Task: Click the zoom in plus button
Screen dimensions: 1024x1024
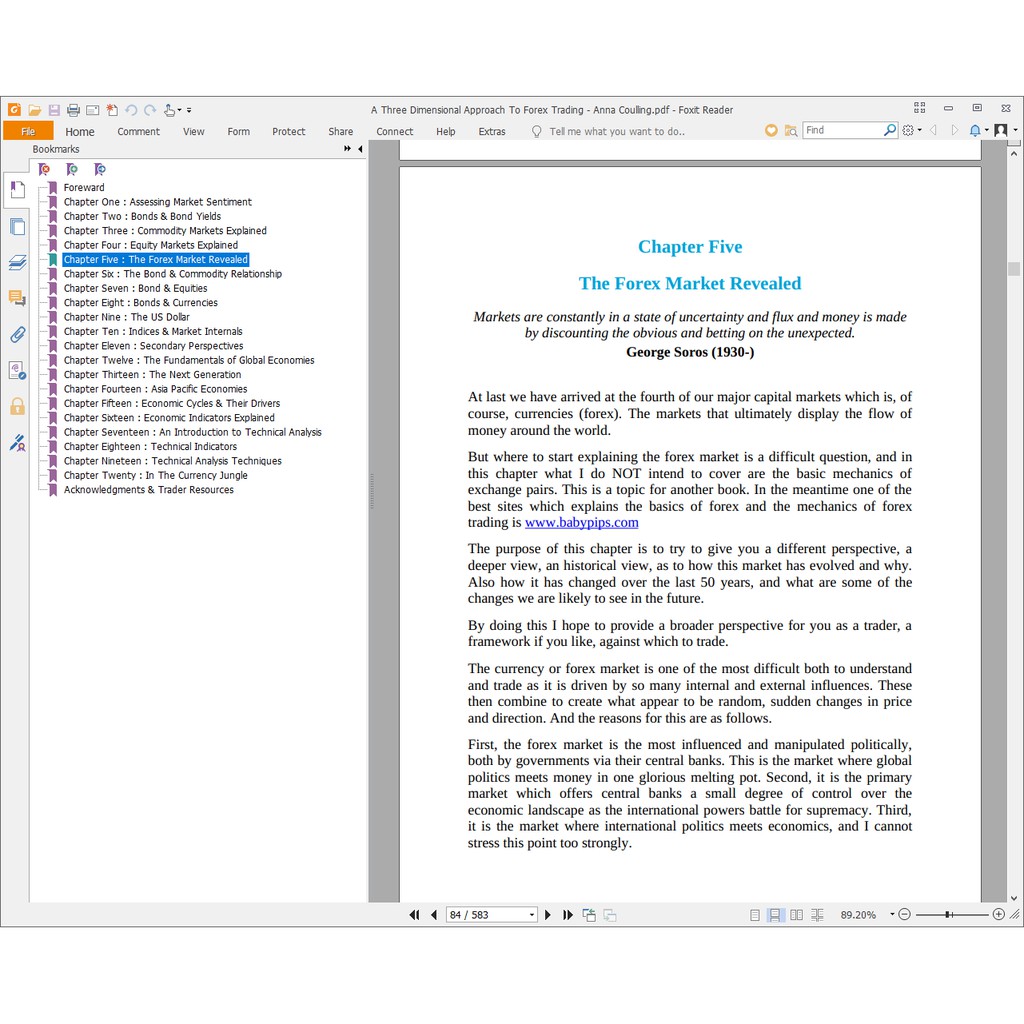Action: pyautogui.click(x=999, y=914)
